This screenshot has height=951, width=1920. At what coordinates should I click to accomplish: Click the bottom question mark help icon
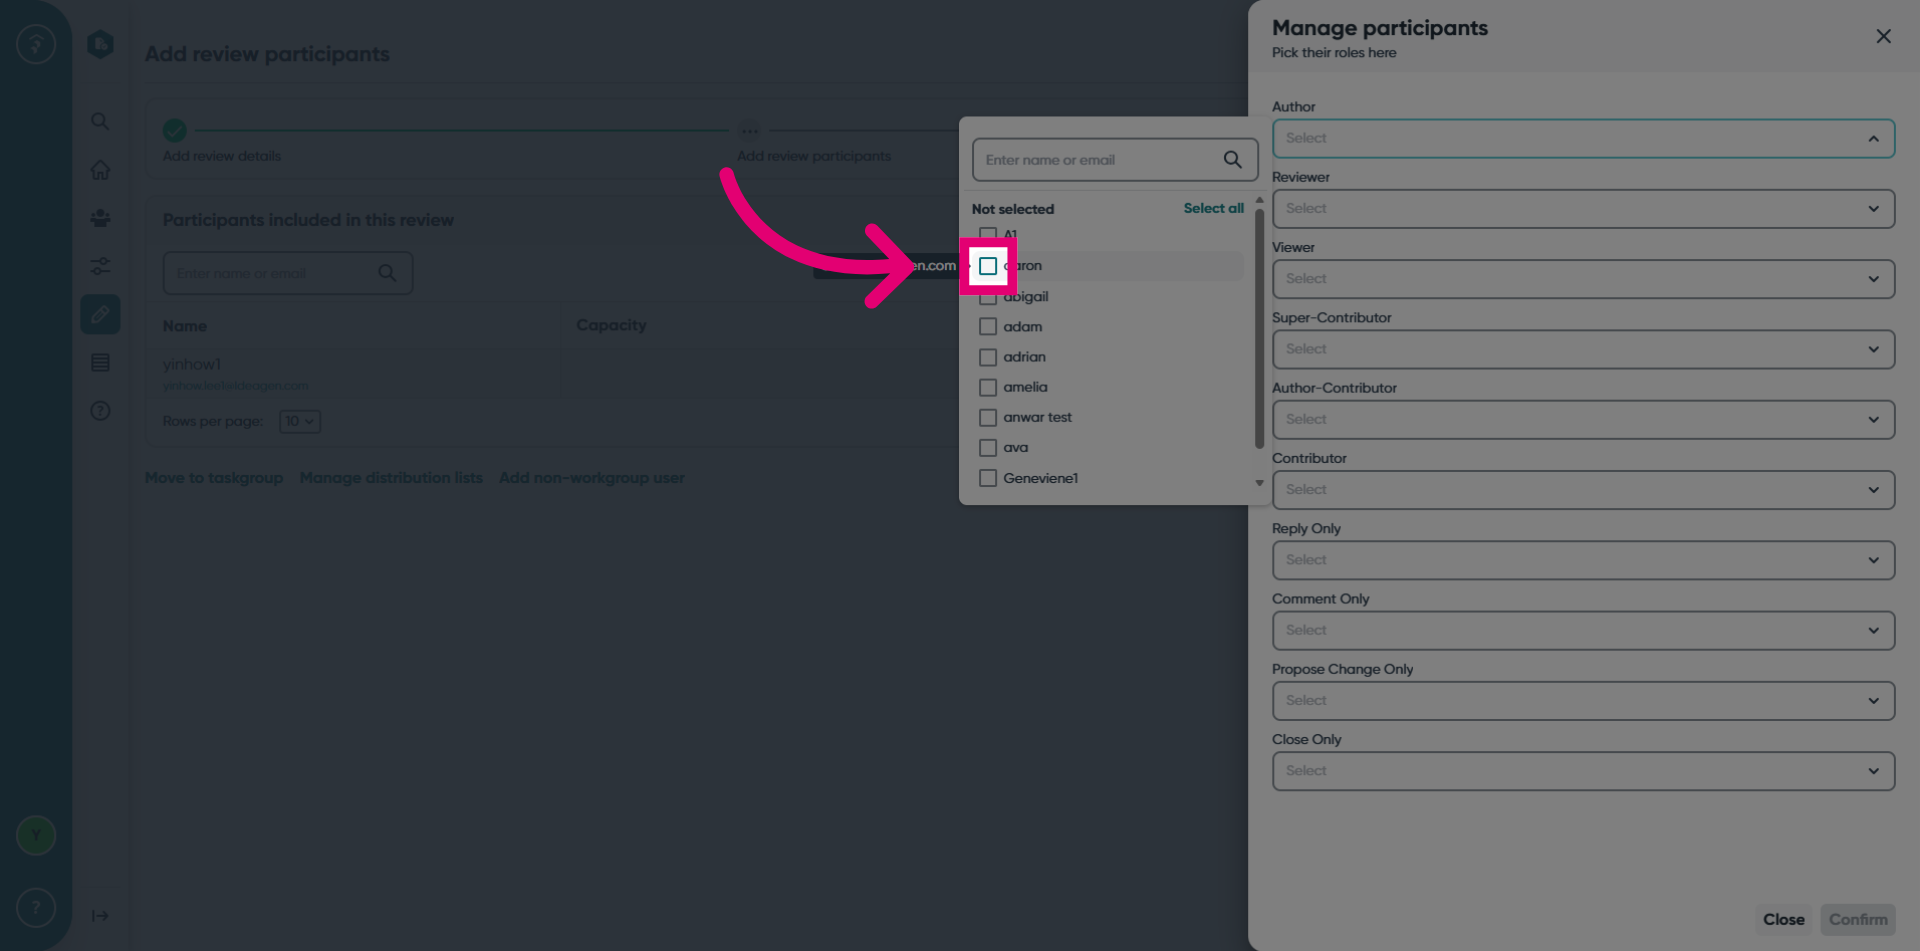[x=36, y=908]
